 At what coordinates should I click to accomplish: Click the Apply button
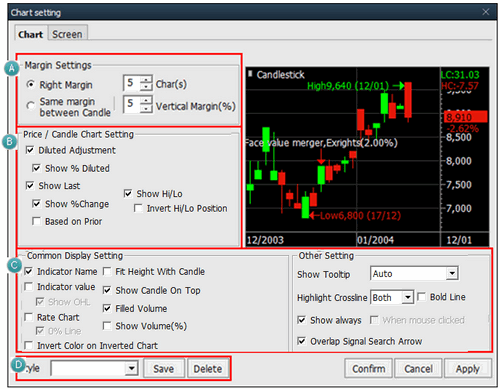point(468,369)
